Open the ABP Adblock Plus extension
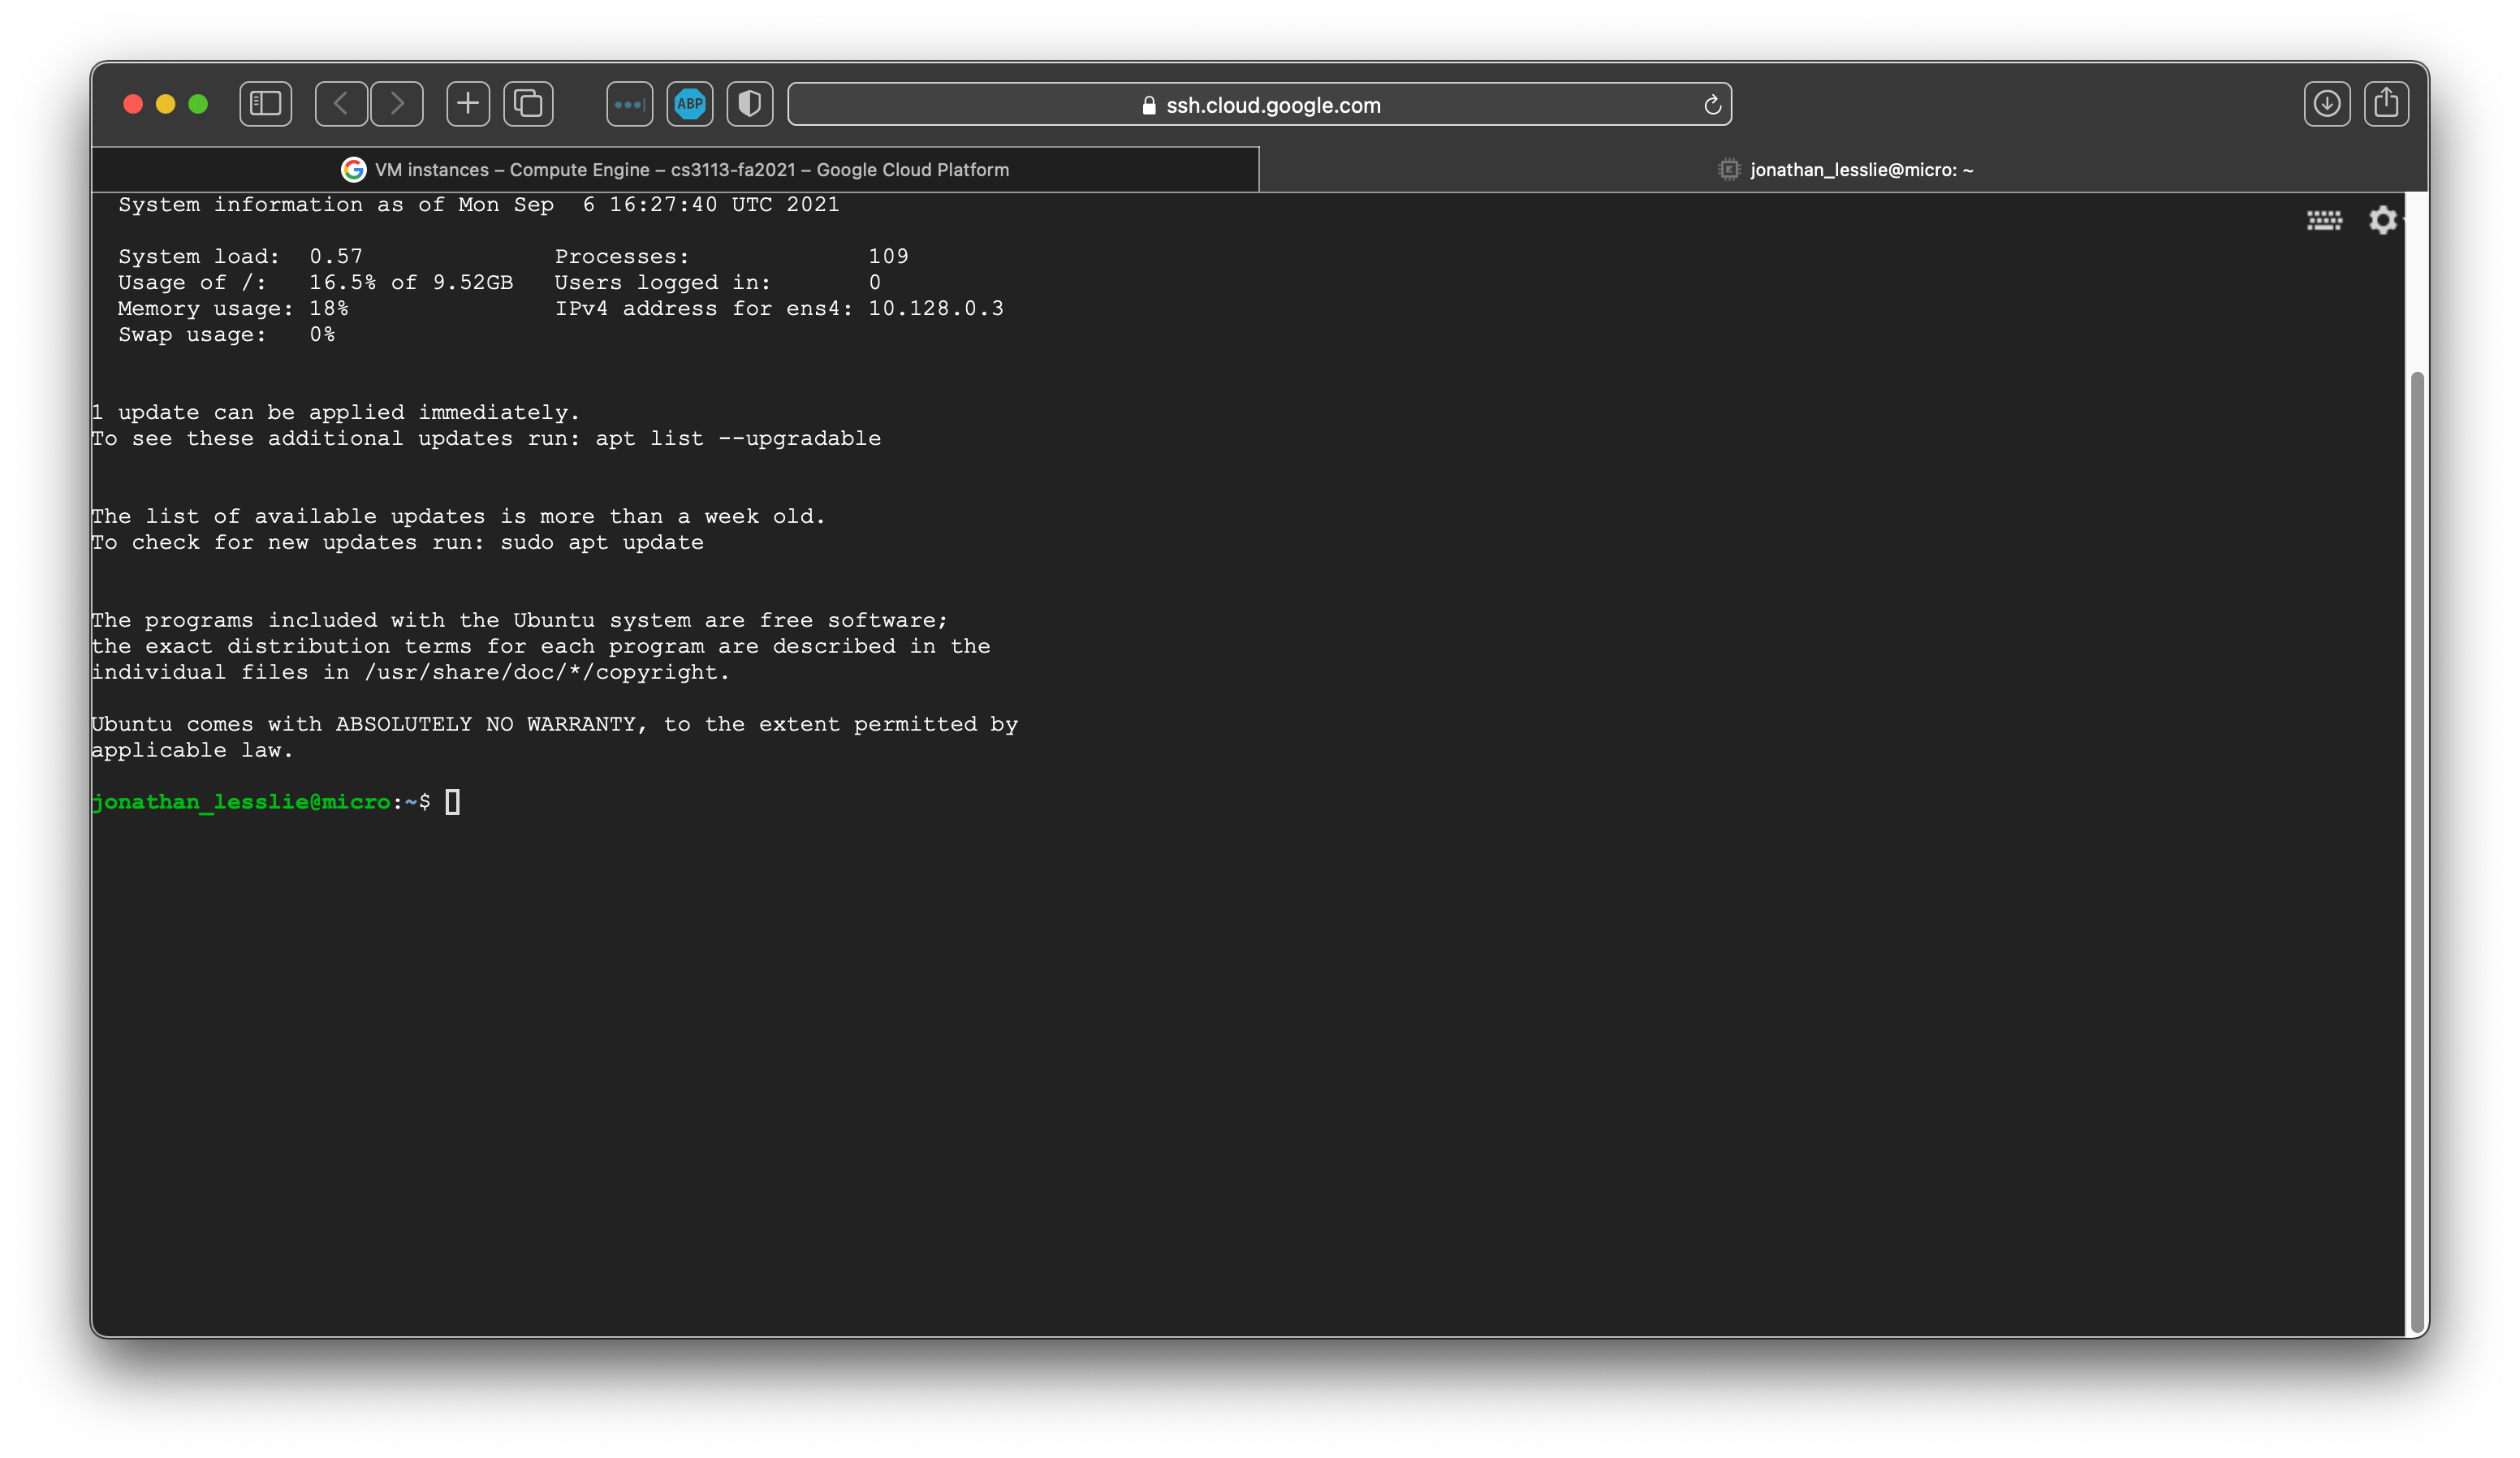Screen dimensions: 2520x1458 [x=690, y=104]
